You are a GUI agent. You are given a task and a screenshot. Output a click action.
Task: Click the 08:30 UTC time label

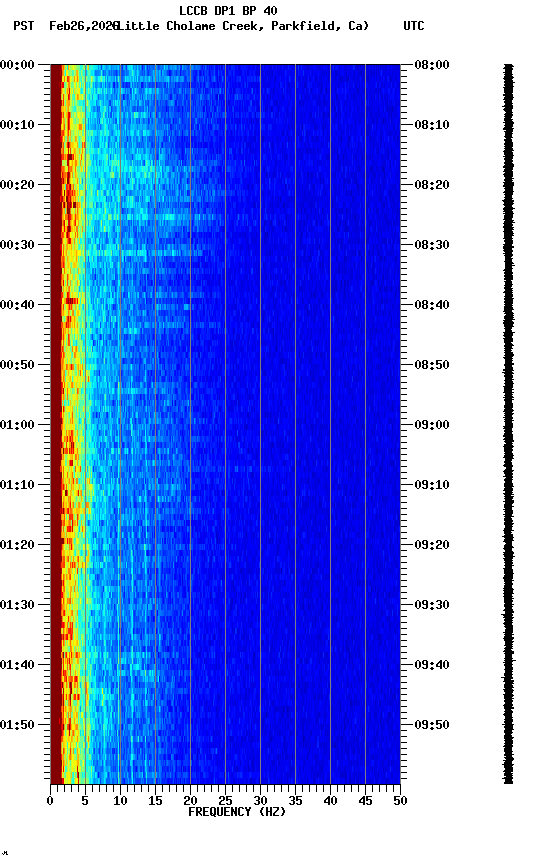(x=432, y=245)
